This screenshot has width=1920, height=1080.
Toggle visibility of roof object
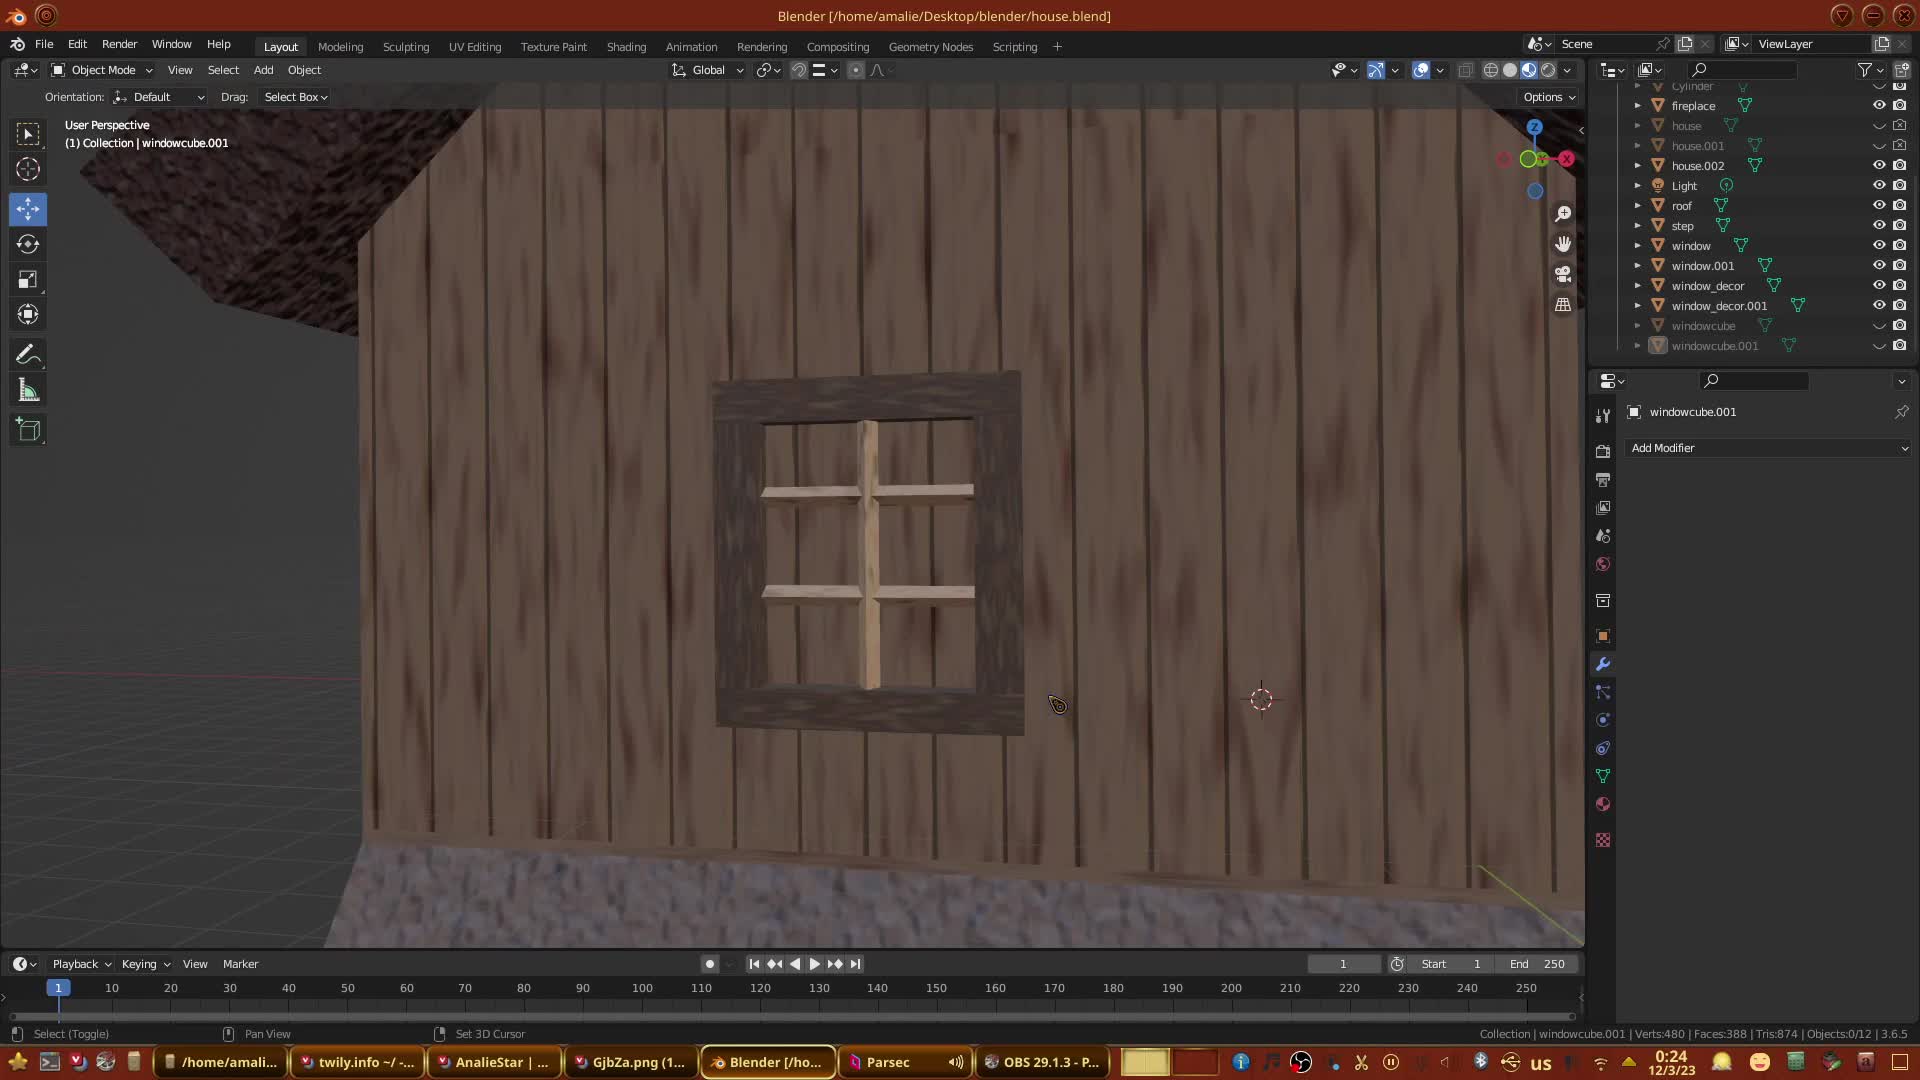pyautogui.click(x=1879, y=206)
